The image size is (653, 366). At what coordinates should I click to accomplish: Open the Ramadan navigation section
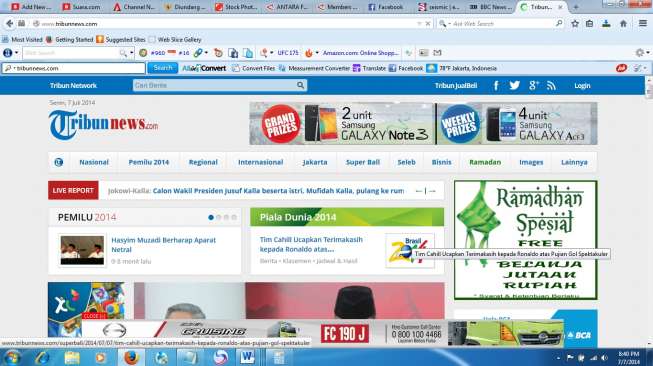pyautogui.click(x=485, y=162)
